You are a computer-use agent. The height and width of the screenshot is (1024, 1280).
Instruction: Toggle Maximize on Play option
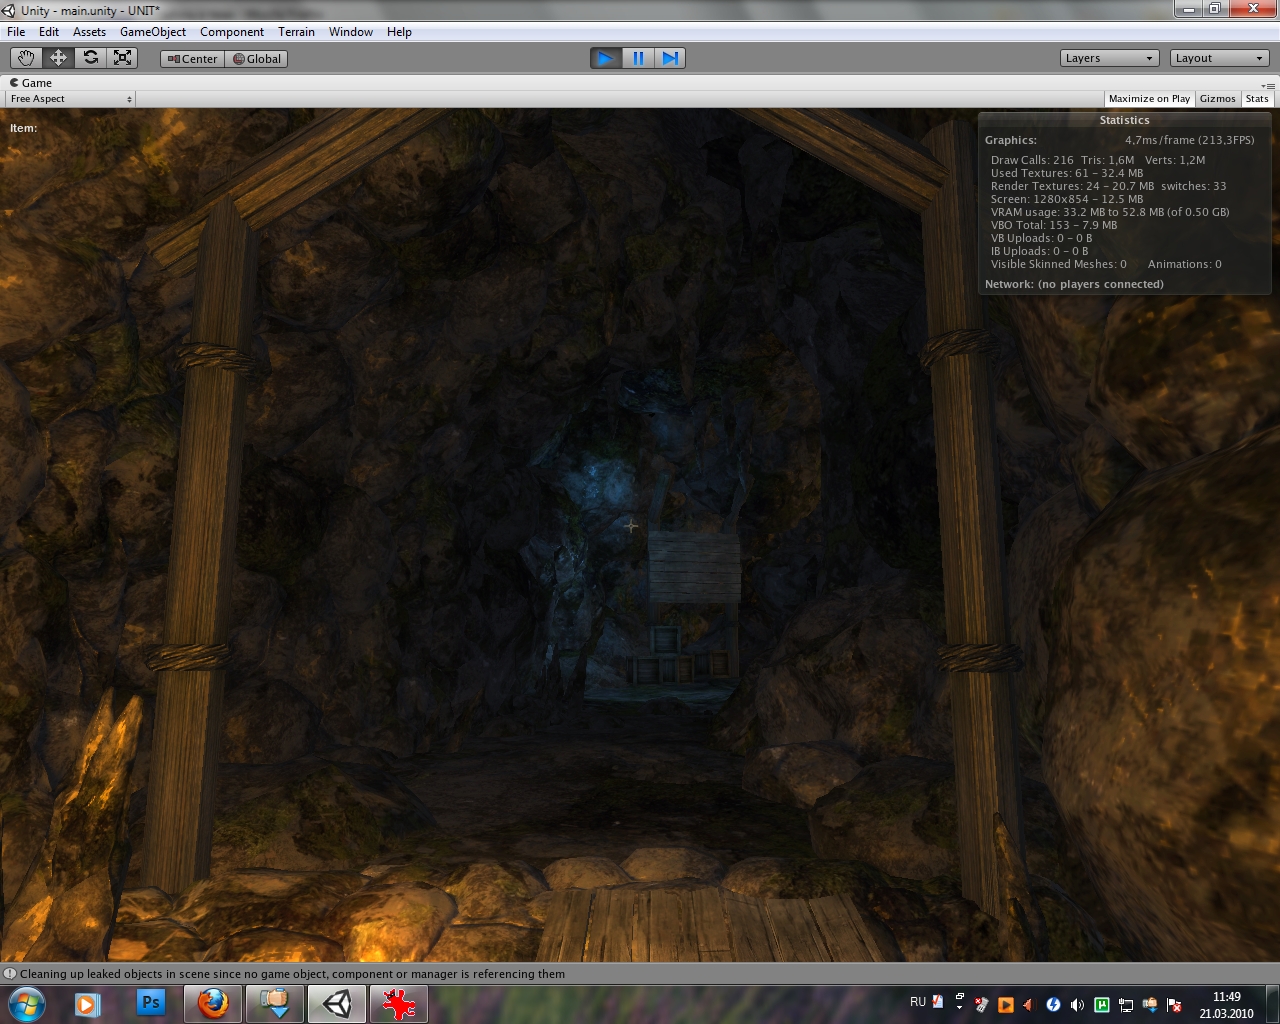pyautogui.click(x=1149, y=99)
